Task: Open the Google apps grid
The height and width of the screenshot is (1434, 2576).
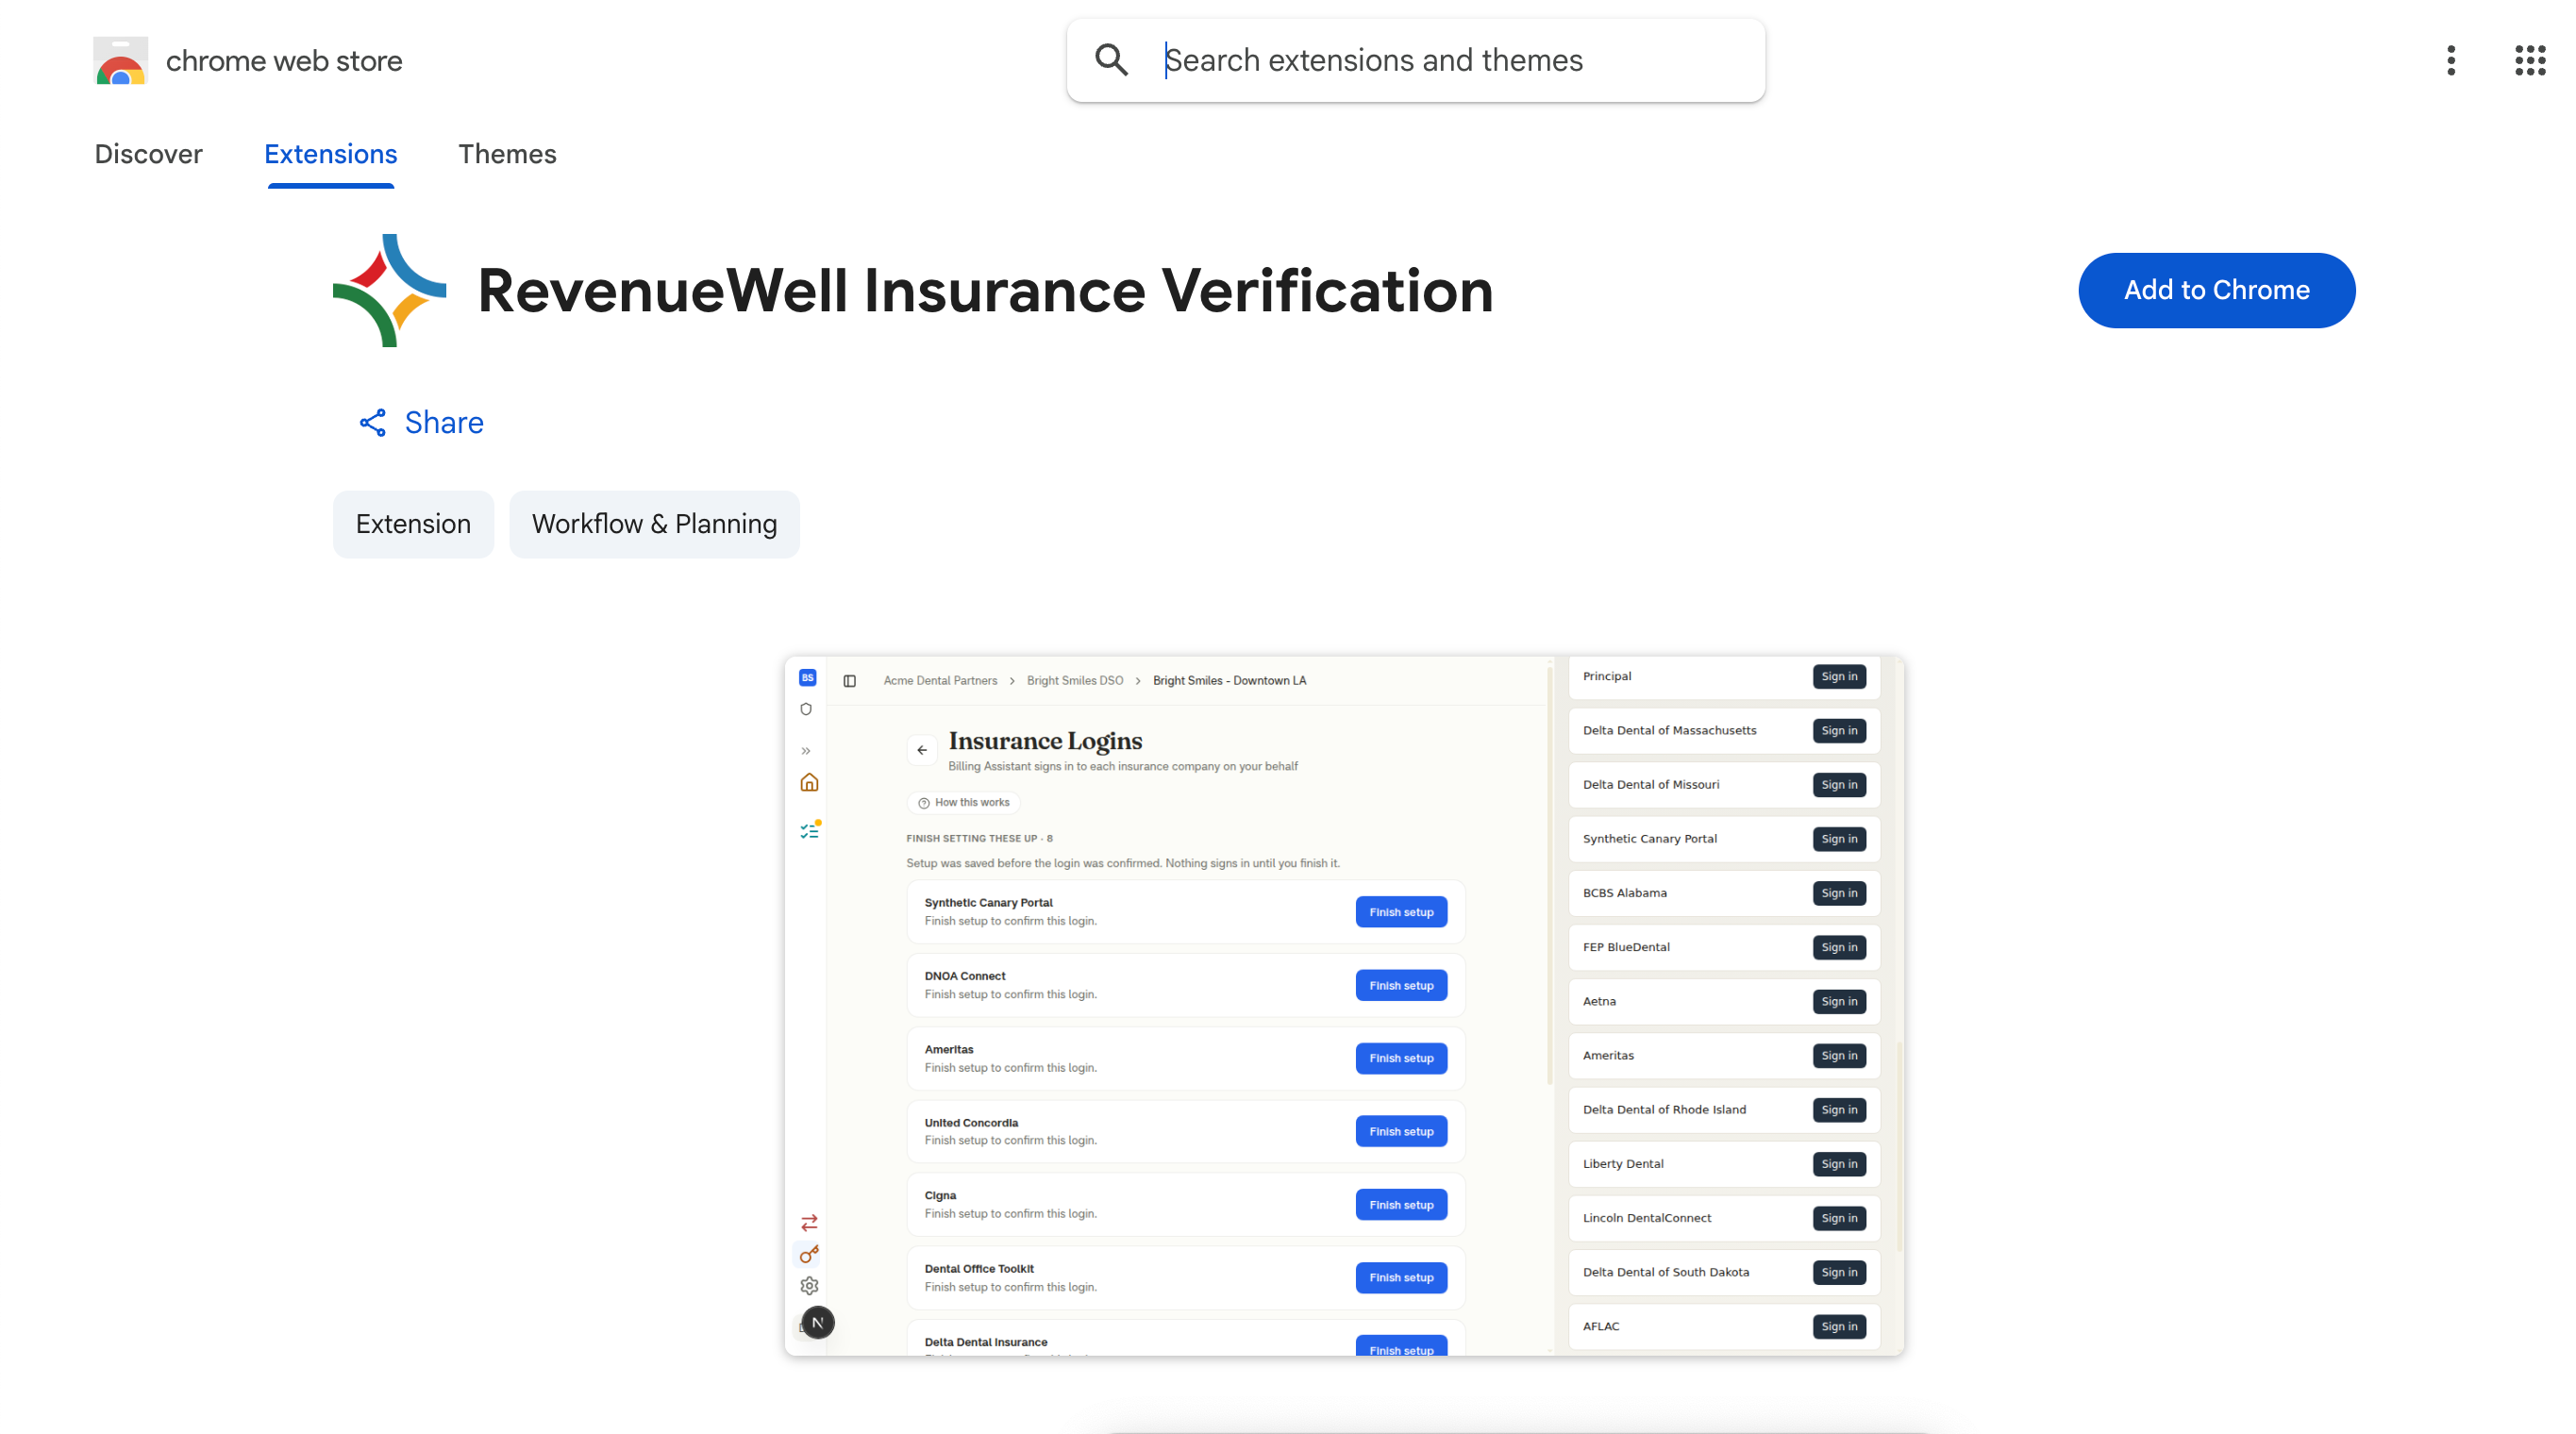Action: 2530,60
